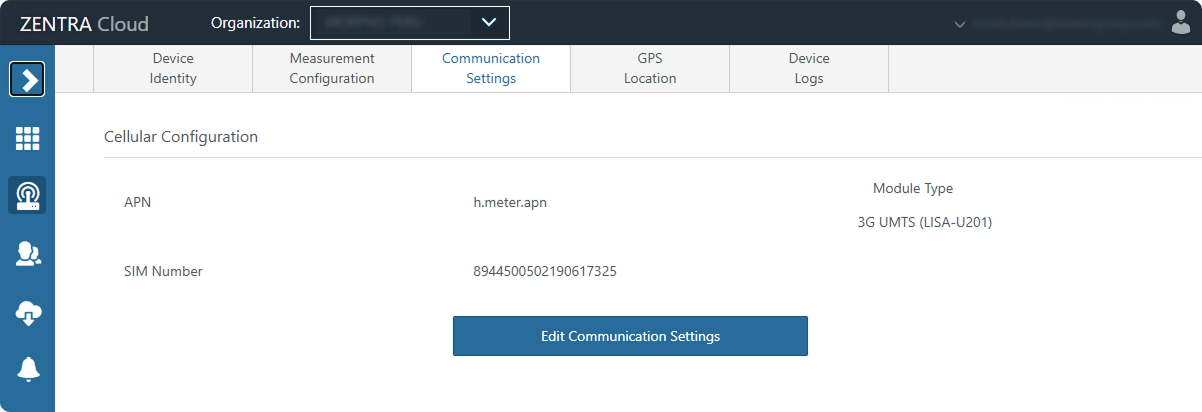Open the dashboard grid icon
The image size is (1202, 412).
pyautogui.click(x=27, y=138)
